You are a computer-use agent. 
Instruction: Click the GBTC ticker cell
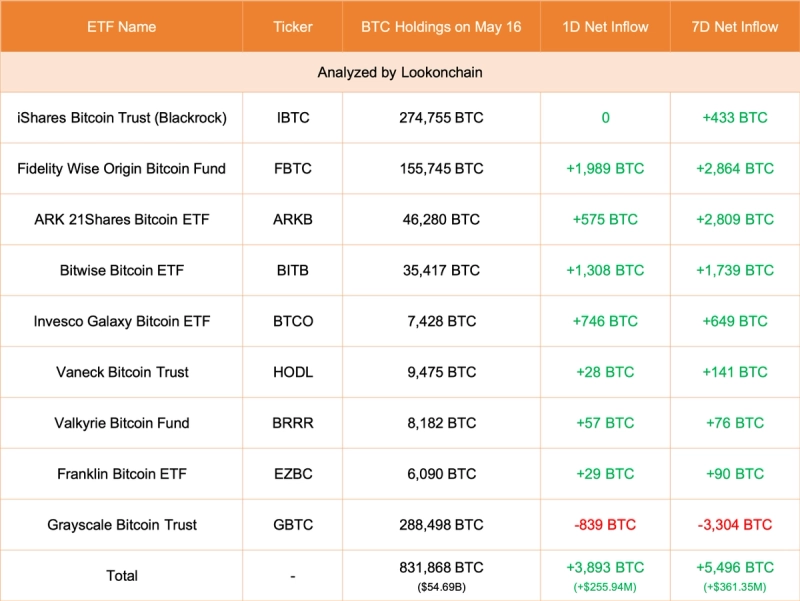click(x=293, y=526)
